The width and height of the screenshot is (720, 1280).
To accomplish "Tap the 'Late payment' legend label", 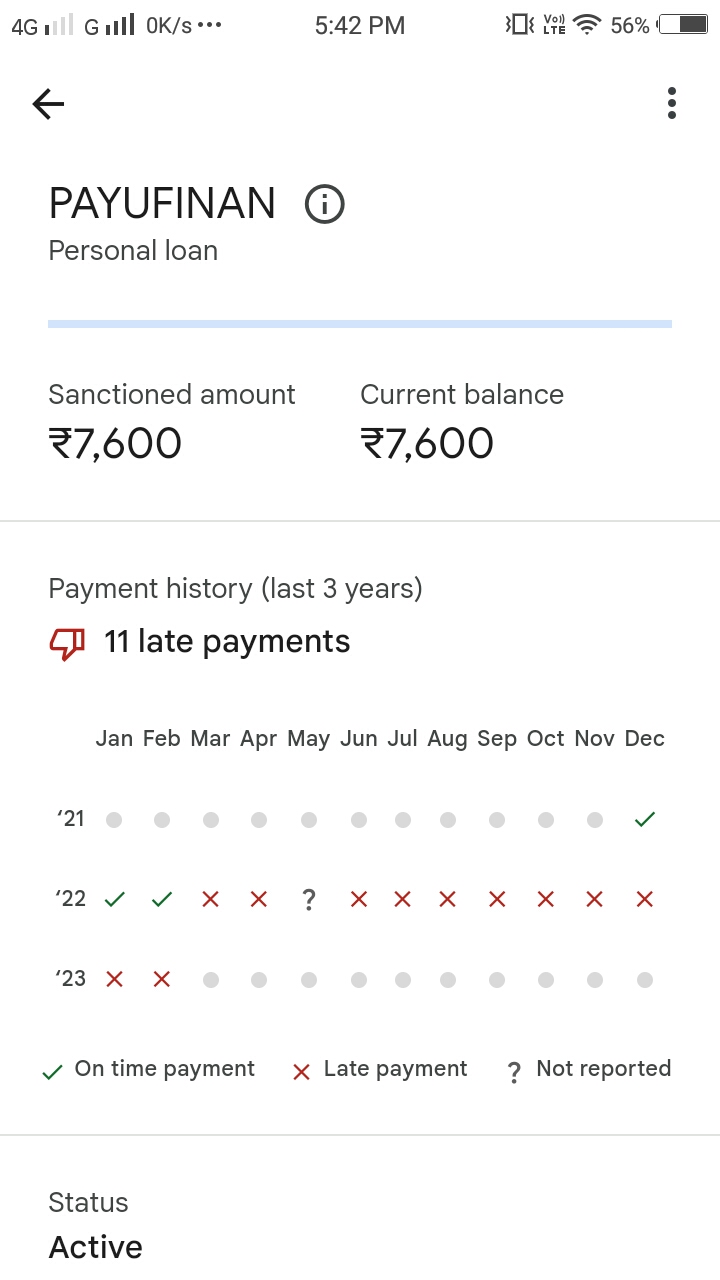I will (x=395, y=1069).
